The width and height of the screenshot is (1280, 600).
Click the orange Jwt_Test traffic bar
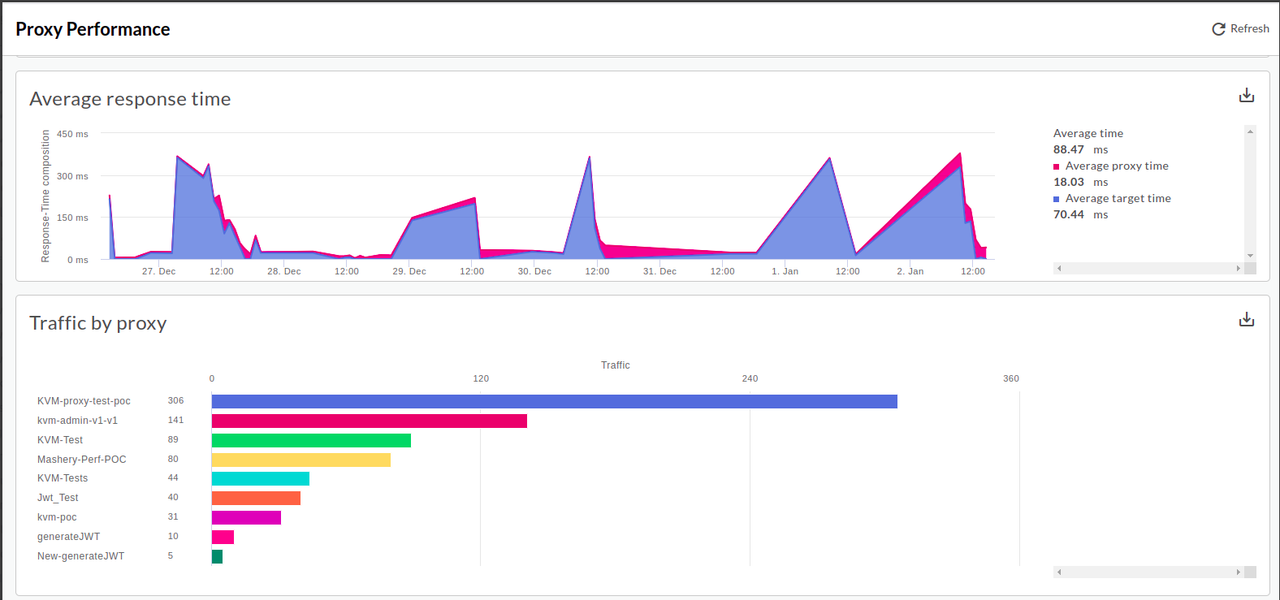pyautogui.click(x=256, y=498)
